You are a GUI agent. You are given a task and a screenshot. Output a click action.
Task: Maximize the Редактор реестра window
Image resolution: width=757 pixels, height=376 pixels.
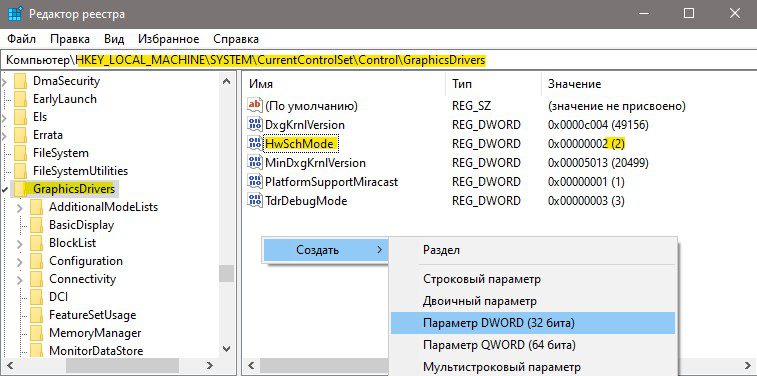coord(689,14)
